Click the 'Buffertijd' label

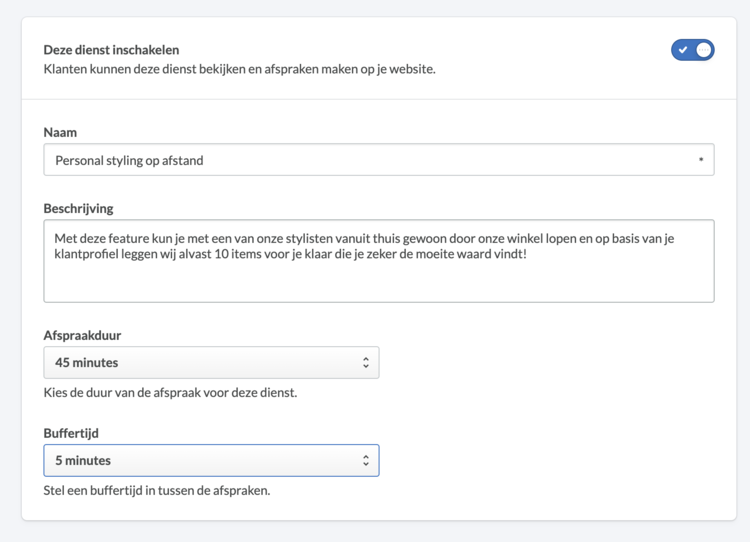[x=71, y=433]
